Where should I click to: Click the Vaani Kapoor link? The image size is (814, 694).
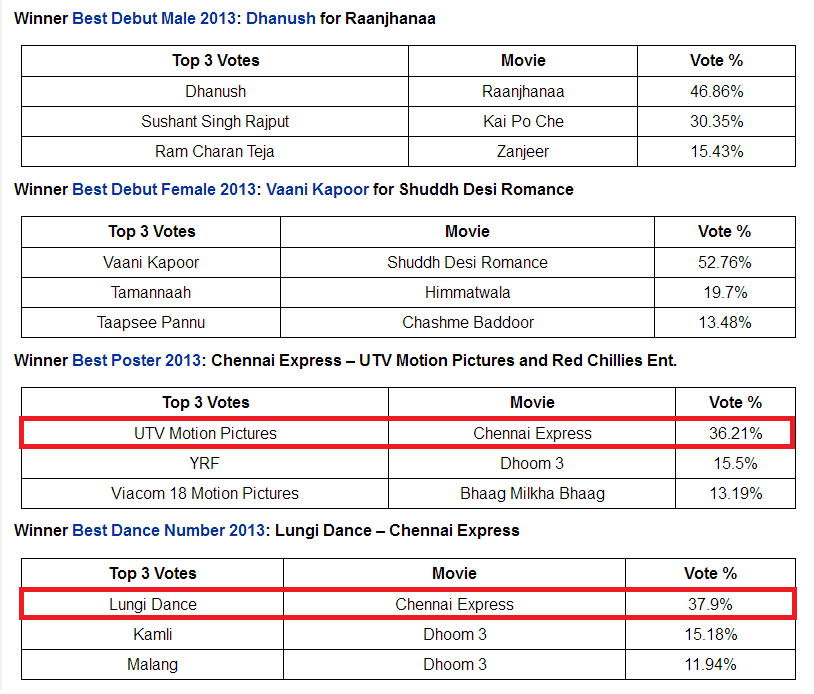[x=317, y=189]
